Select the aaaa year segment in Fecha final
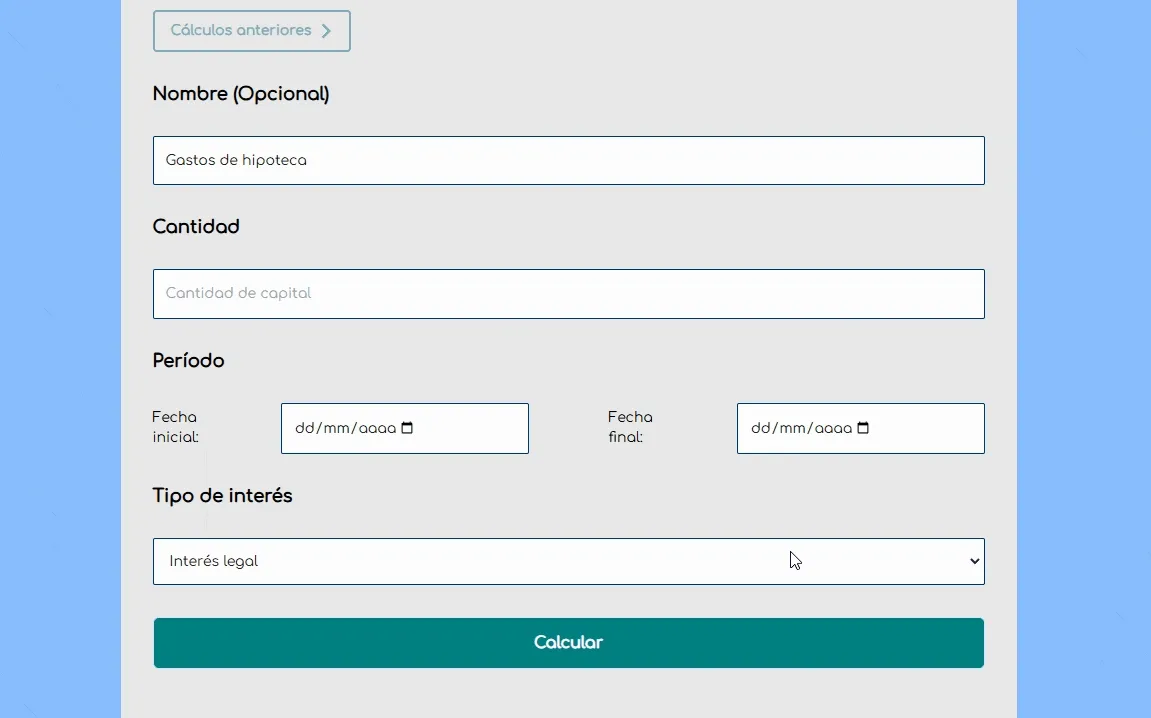The width and height of the screenshot is (1151, 718). (x=833, y=428)
